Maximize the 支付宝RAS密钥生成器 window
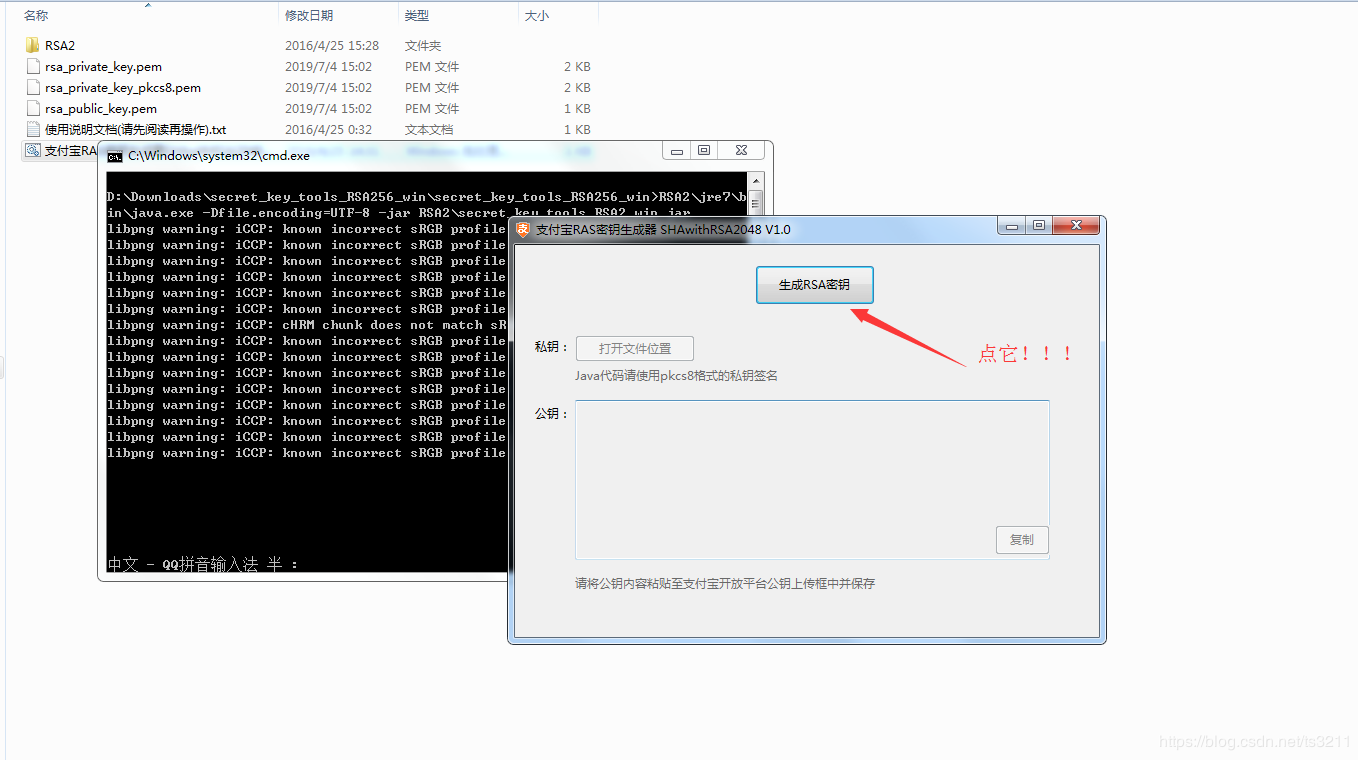Image resolution: width=1358 pixels, height=760 pixels. 1039,226
